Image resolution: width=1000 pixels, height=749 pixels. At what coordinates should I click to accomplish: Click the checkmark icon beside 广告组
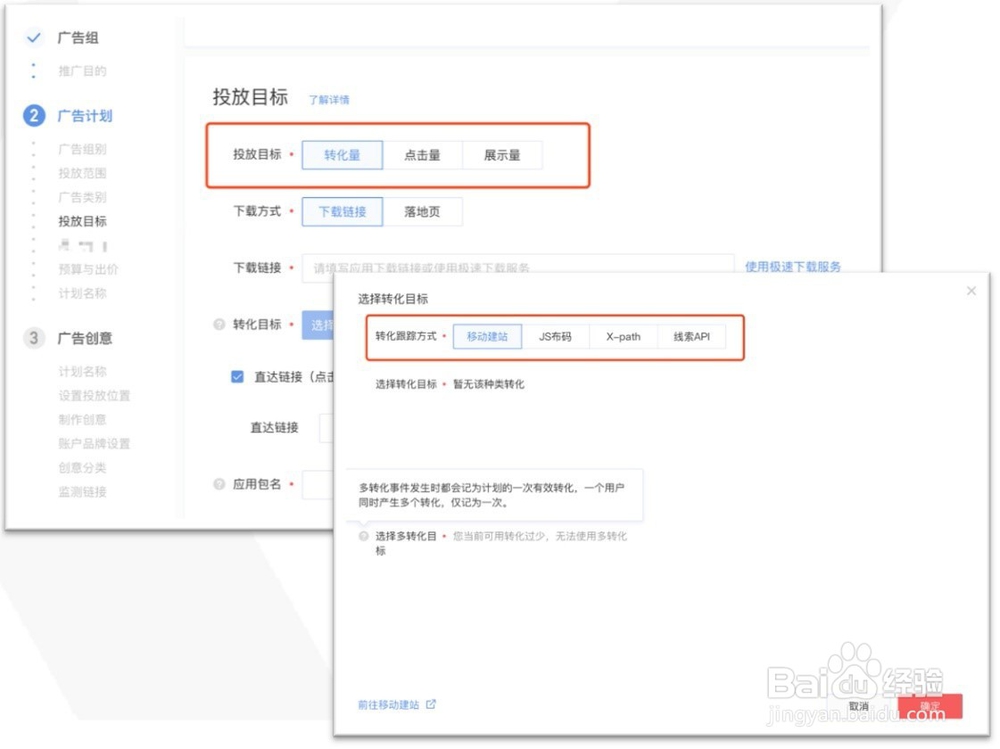[33, 37]
